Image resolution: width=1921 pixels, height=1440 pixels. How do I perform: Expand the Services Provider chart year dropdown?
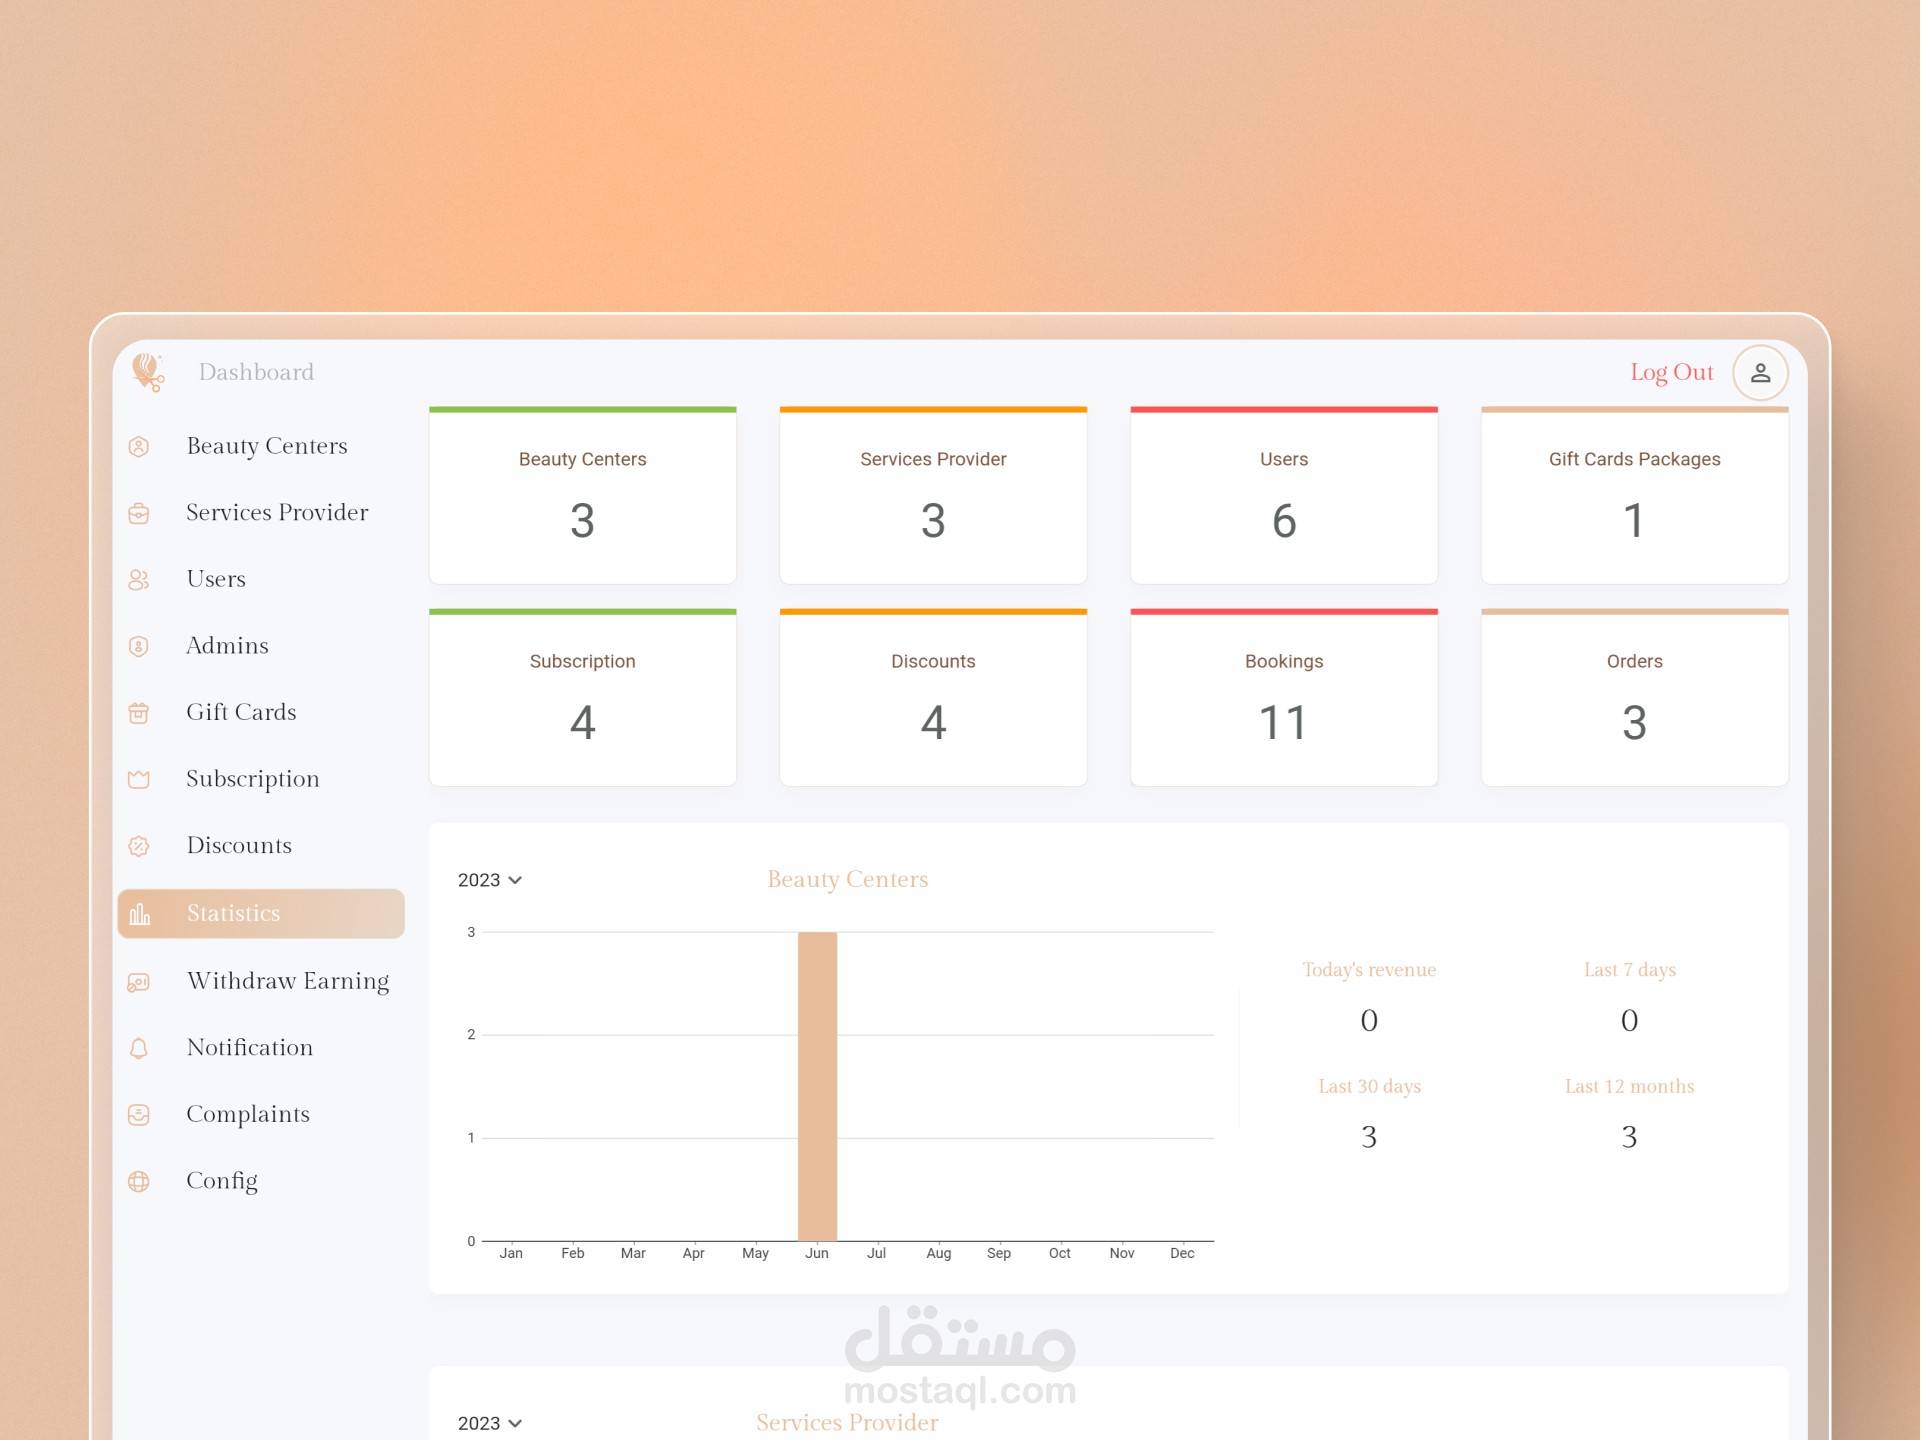pos(490,1423)
